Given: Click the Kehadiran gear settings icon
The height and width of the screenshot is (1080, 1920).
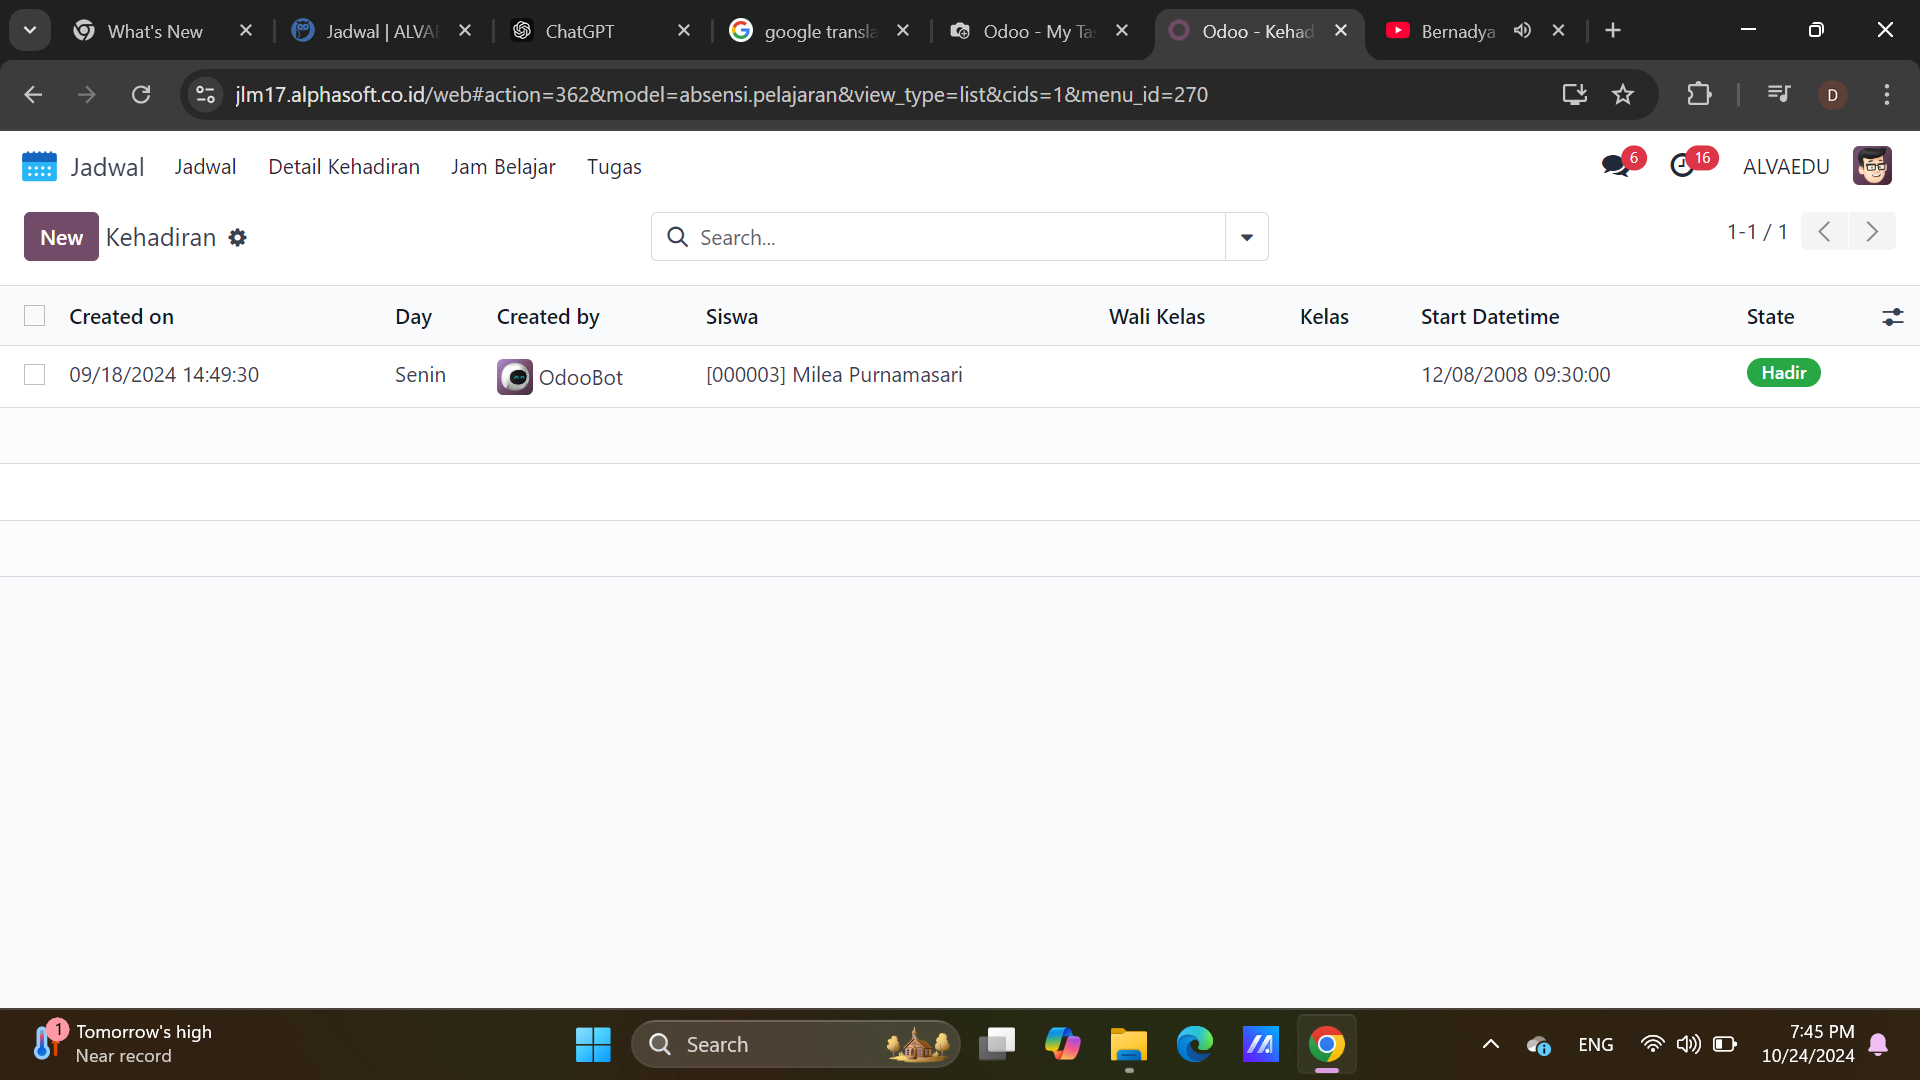Looking at the screenshot, I should point(237,238).
